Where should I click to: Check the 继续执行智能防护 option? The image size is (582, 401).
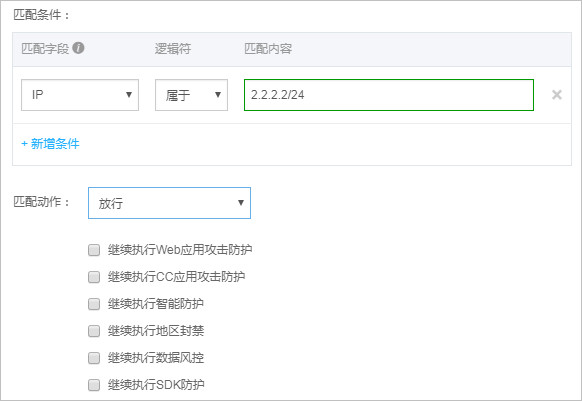(94, 304)
